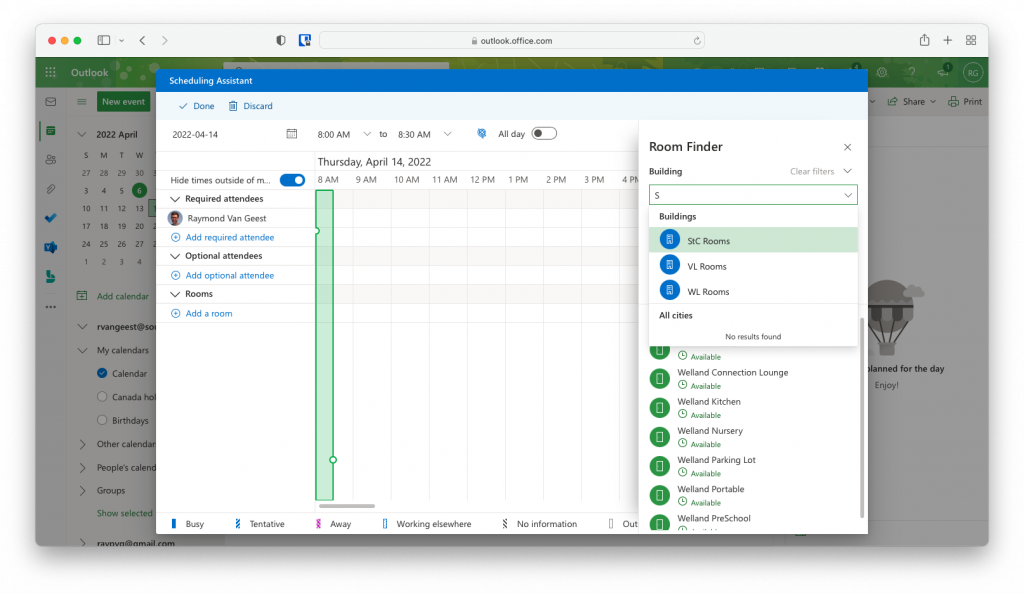Click the horizontal timeline scrollbar
The height and width of the screenshot is (593, 1024).
point(346,506)
